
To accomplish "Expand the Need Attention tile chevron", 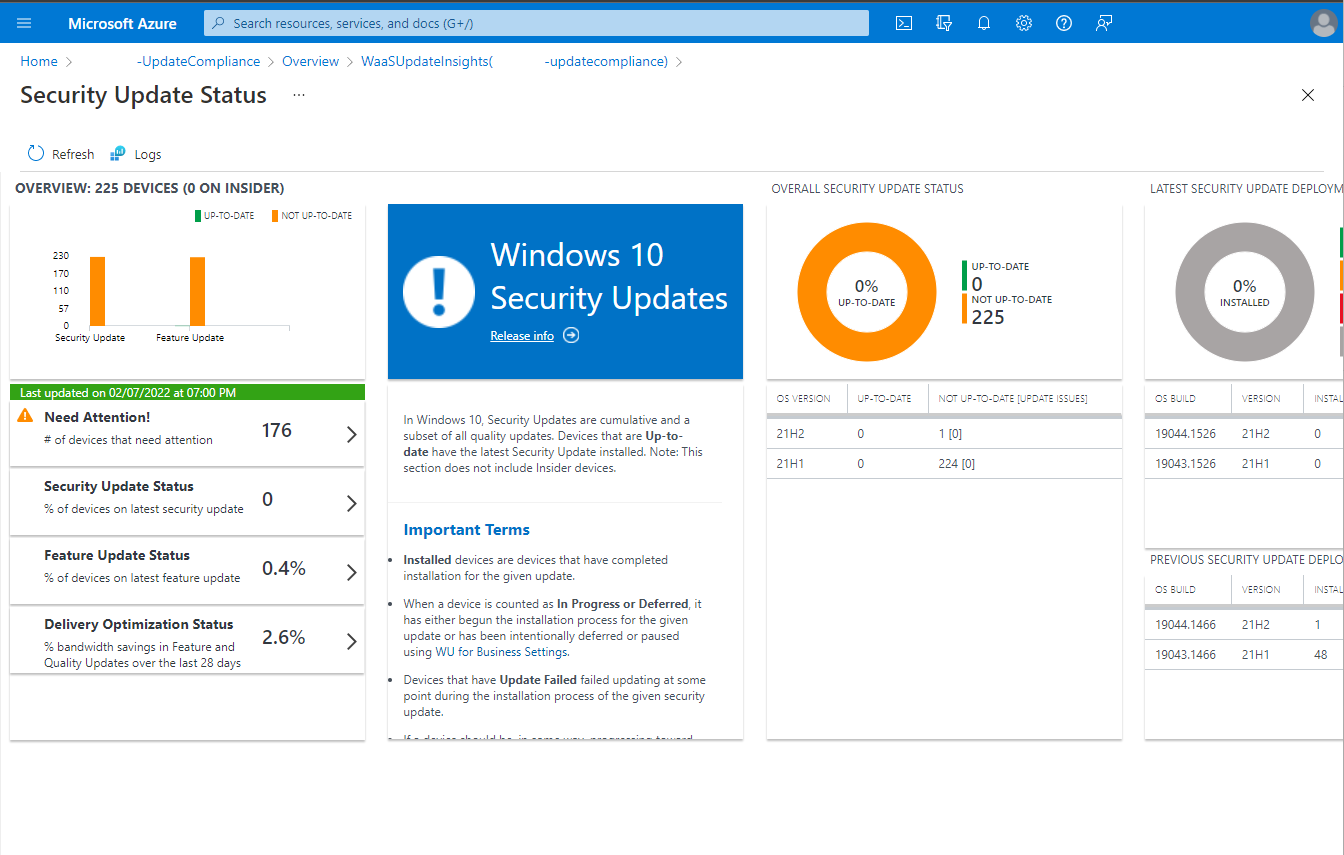I will click(x=351, y=434).
